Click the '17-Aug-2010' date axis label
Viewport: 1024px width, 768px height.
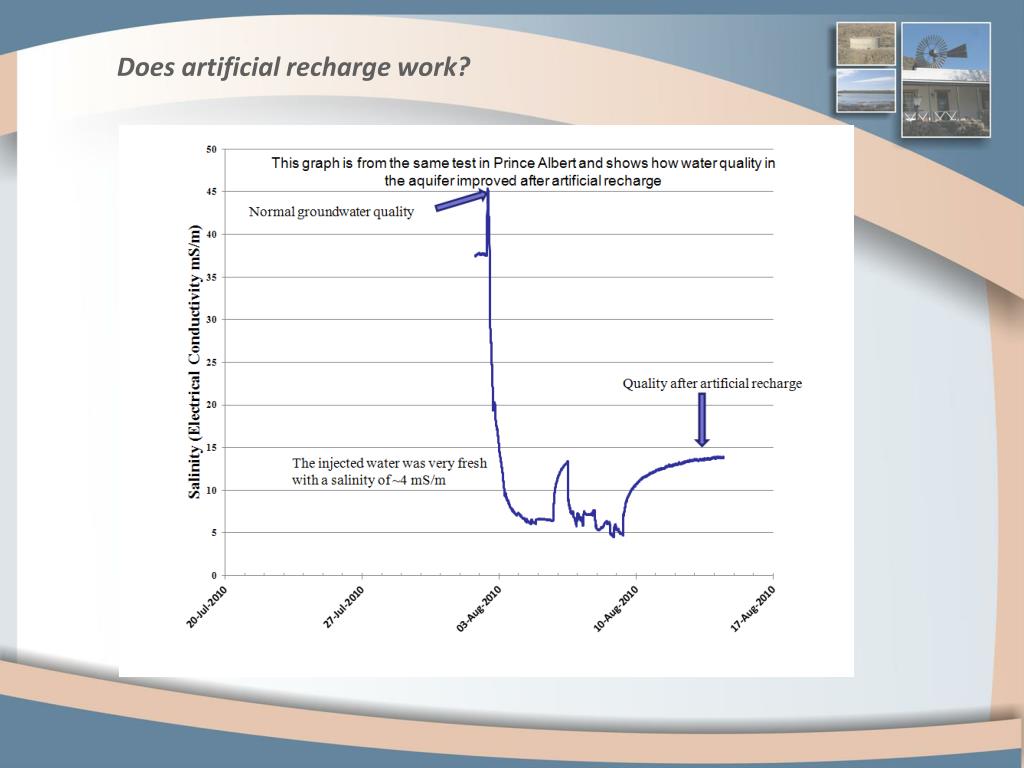point(753,609)
